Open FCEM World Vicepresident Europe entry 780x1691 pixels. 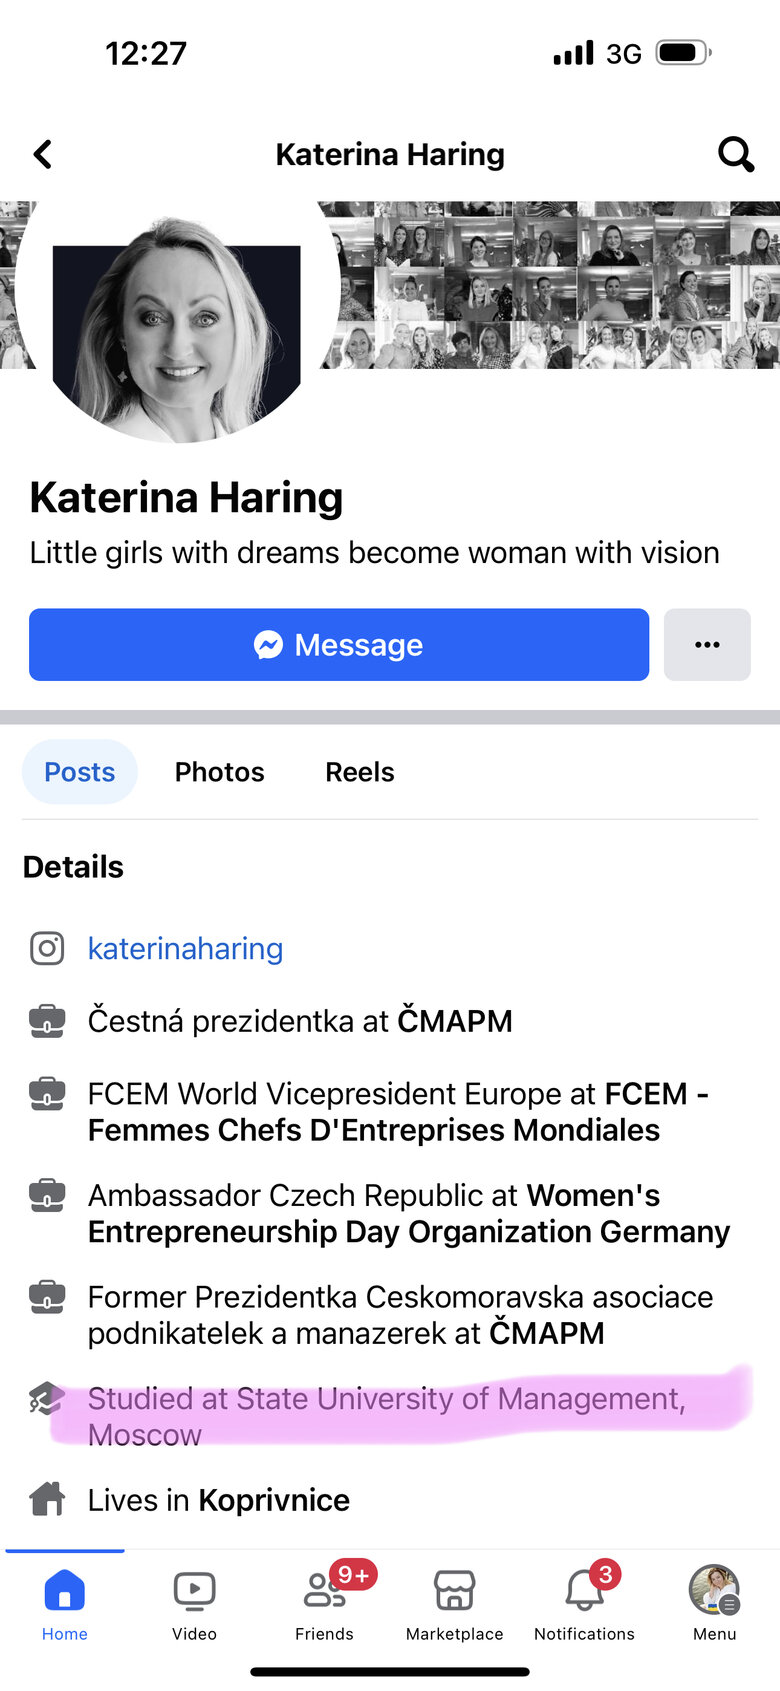[399, 1112]
